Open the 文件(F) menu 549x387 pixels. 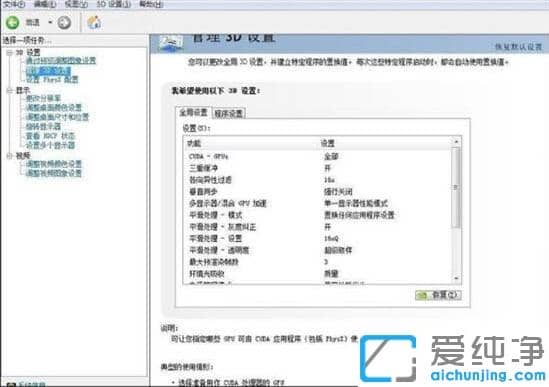[x=14, y=4]
